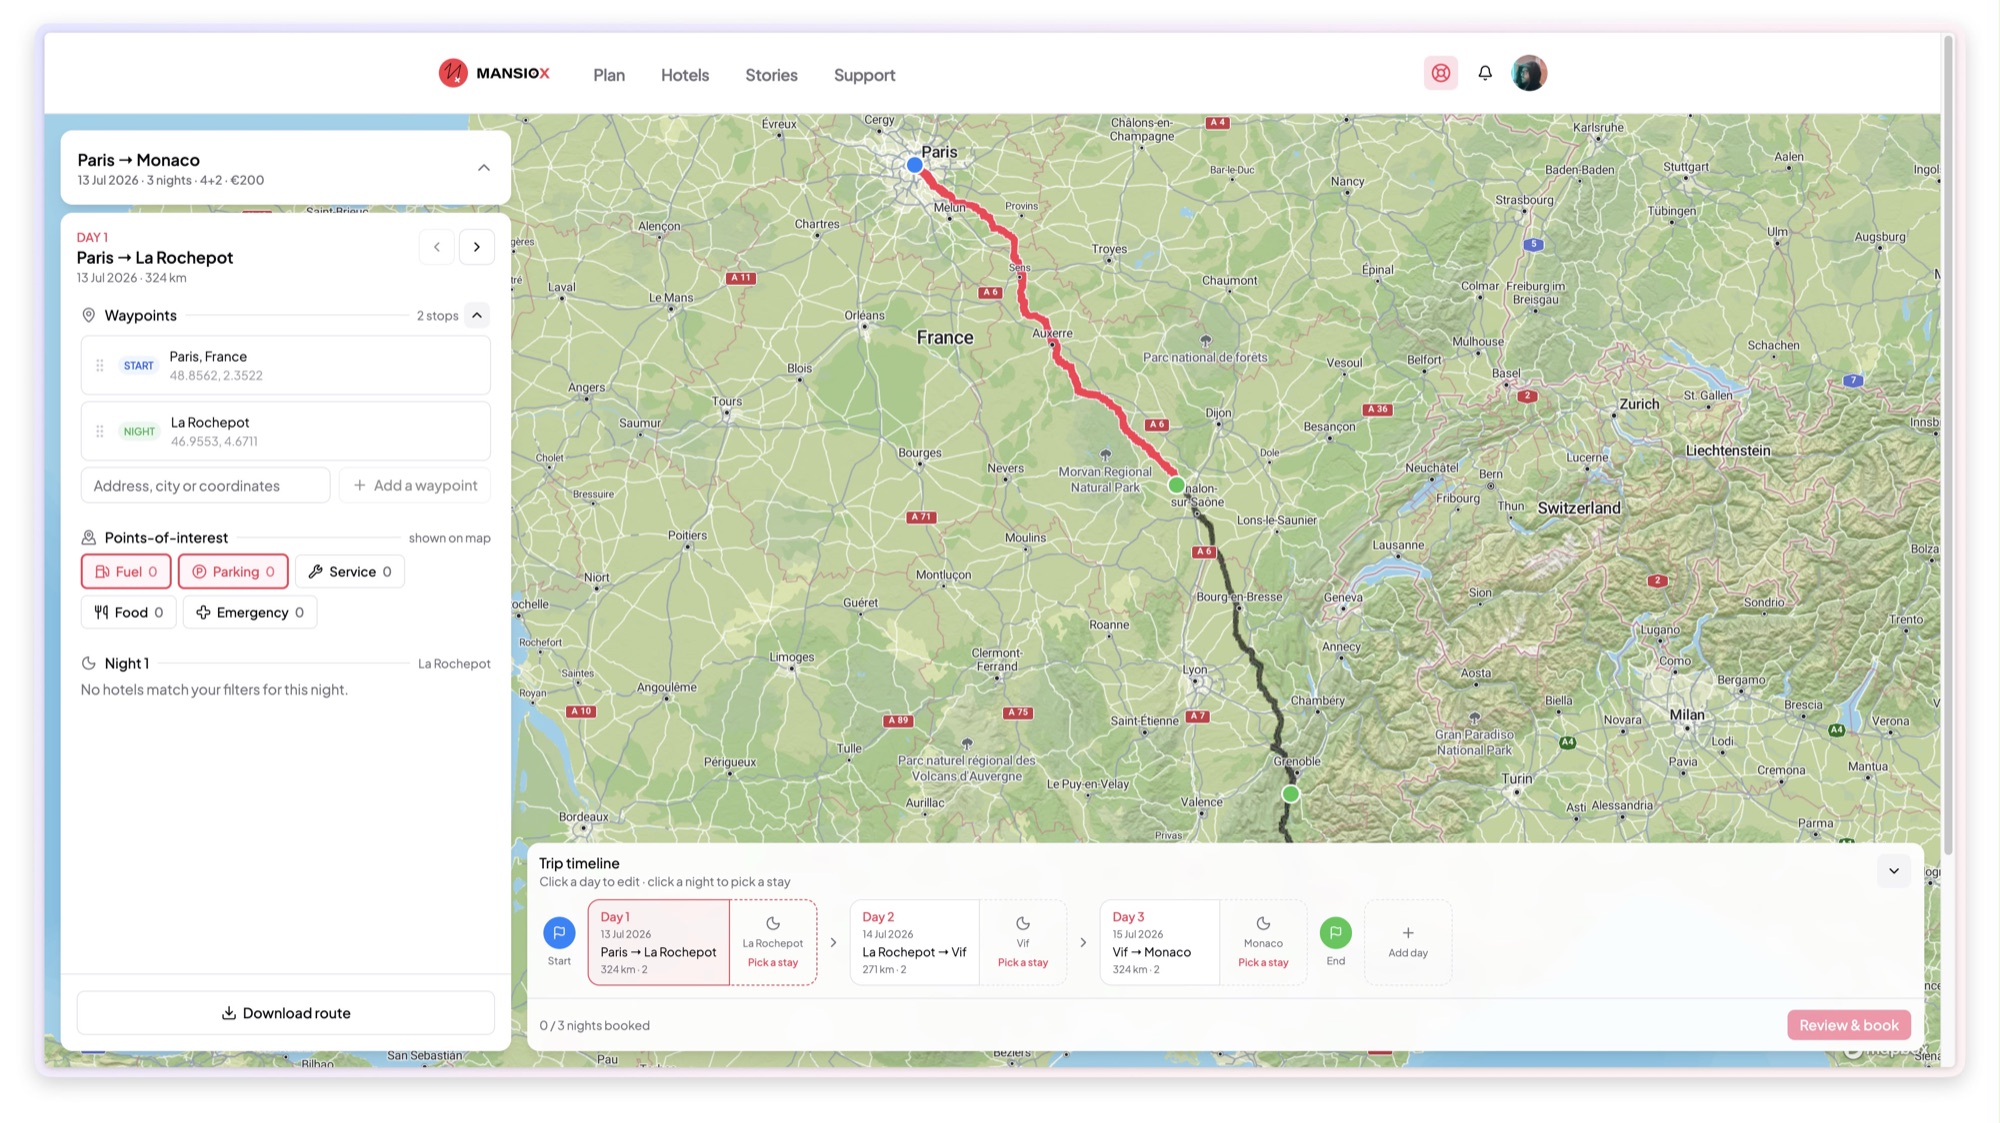Open the Stories menu
The height and width of the screenshot is (1123, 2000).
[771, 75]
